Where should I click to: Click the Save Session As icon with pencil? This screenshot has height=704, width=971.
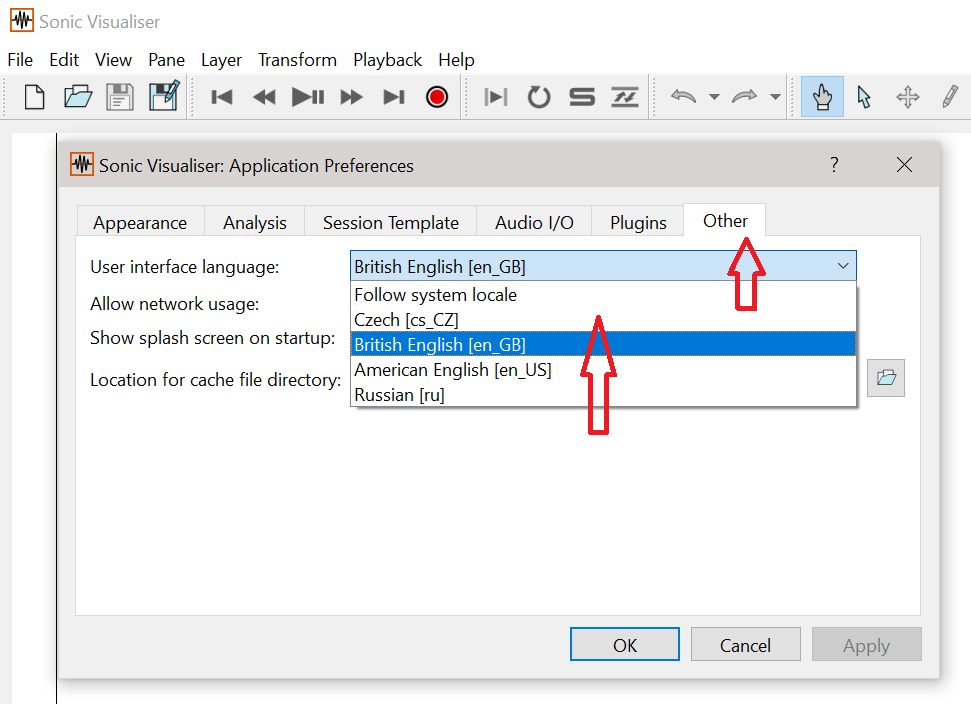(164, 96)
